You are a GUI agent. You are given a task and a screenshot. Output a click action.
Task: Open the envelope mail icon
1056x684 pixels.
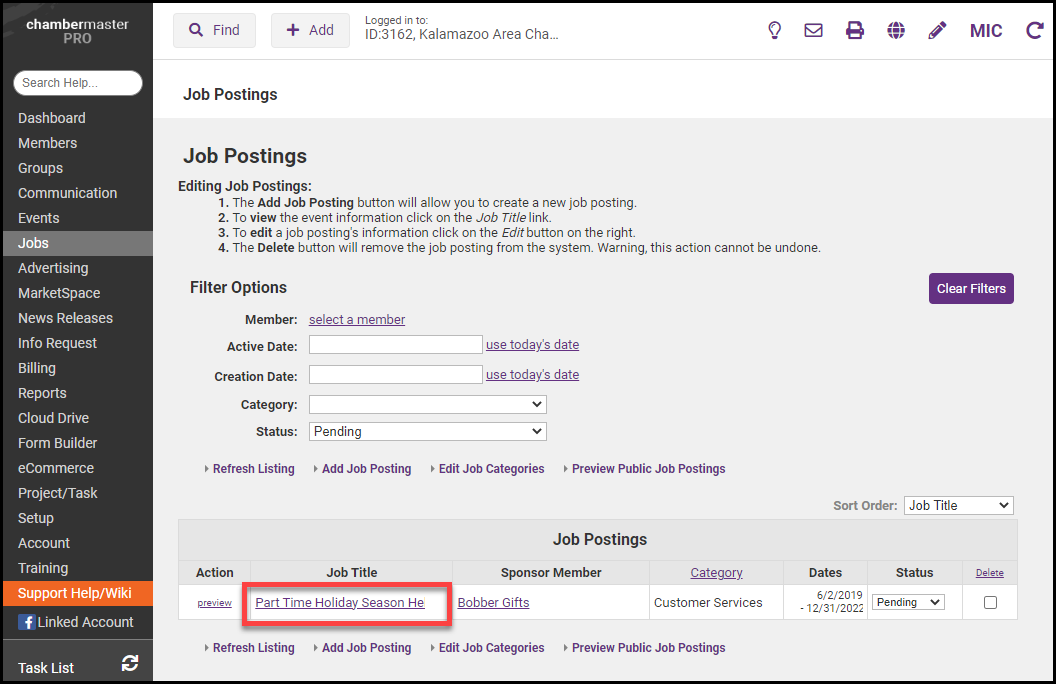(814, 31)
